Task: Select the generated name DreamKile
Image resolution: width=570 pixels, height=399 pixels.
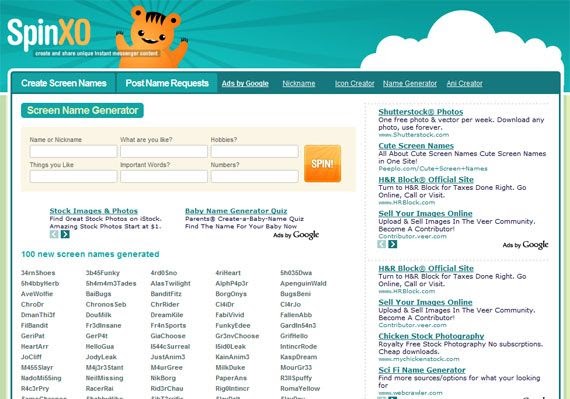Action: tap(167, 315)
